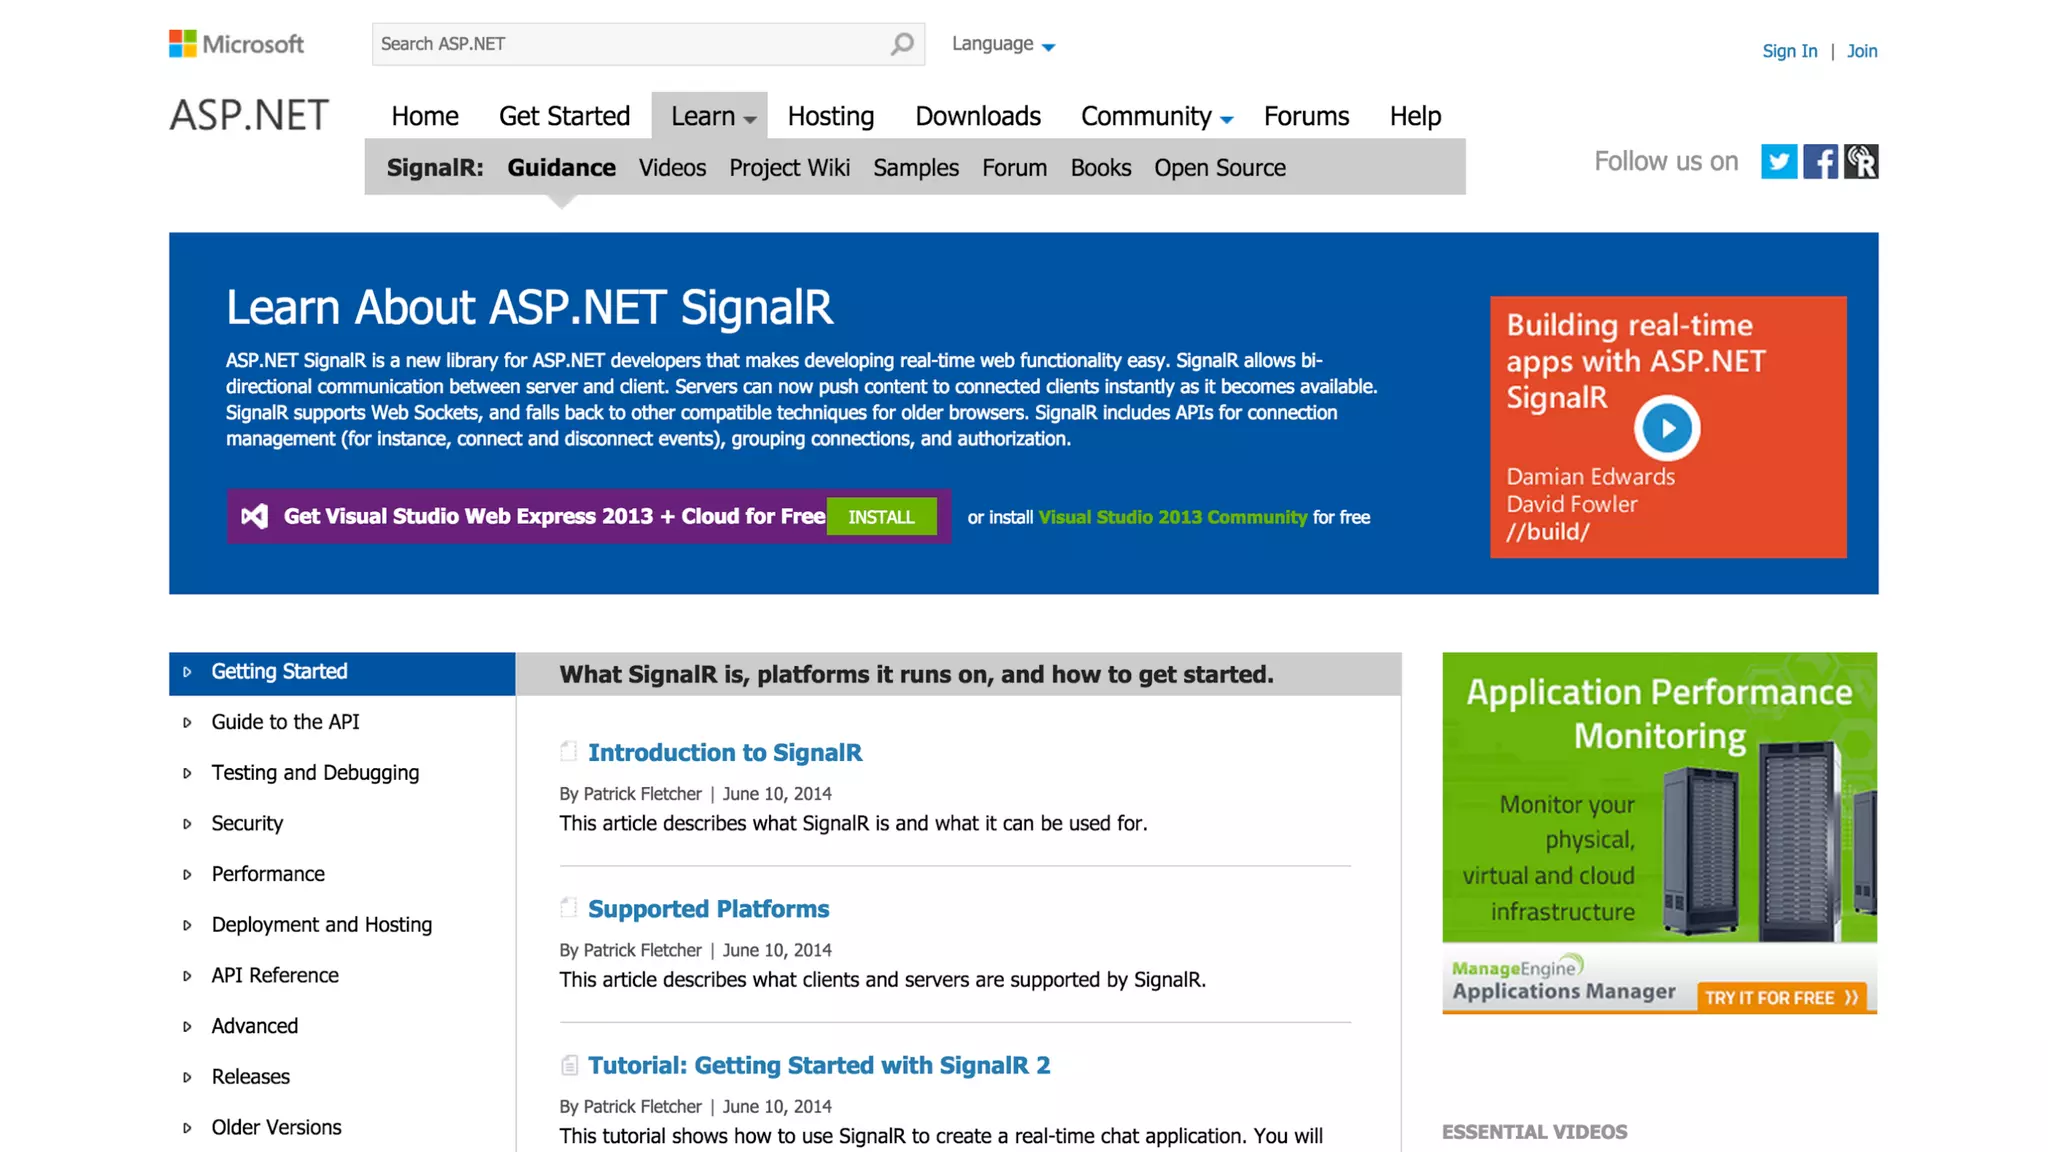Expand the Community menu dropdown
2048x1152 pixels.
[x=1227, y=119]
